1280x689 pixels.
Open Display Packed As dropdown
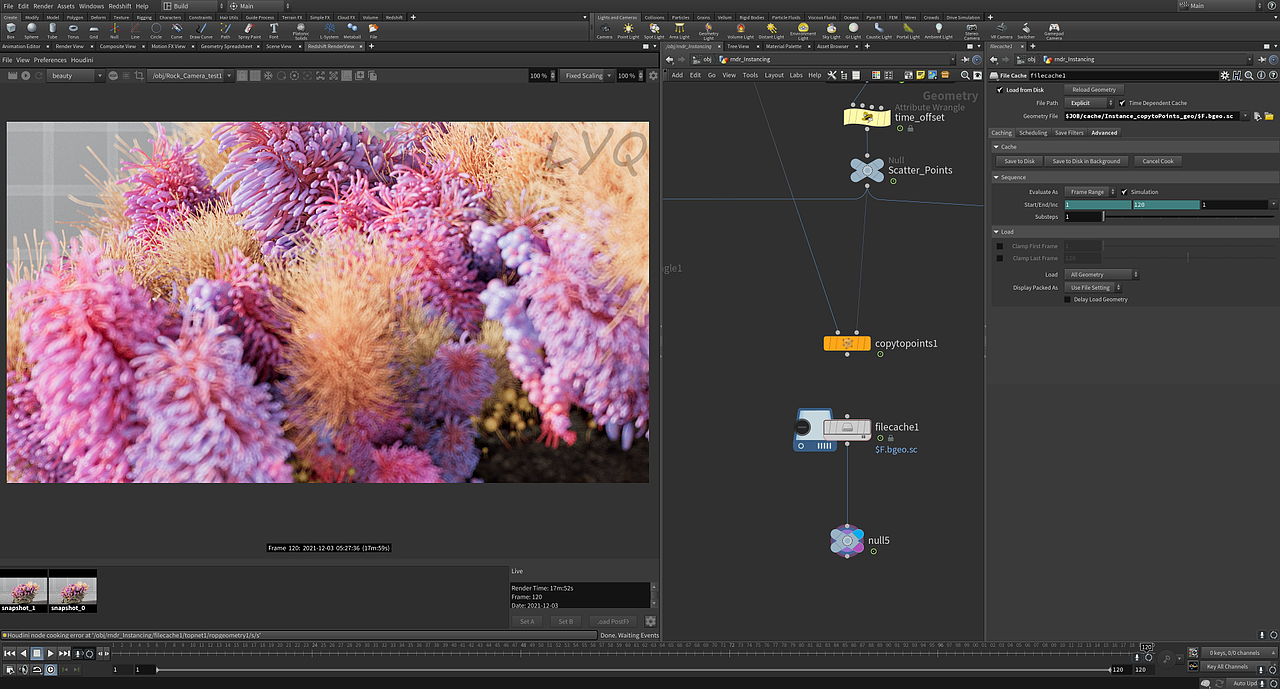pos(1091,287)
